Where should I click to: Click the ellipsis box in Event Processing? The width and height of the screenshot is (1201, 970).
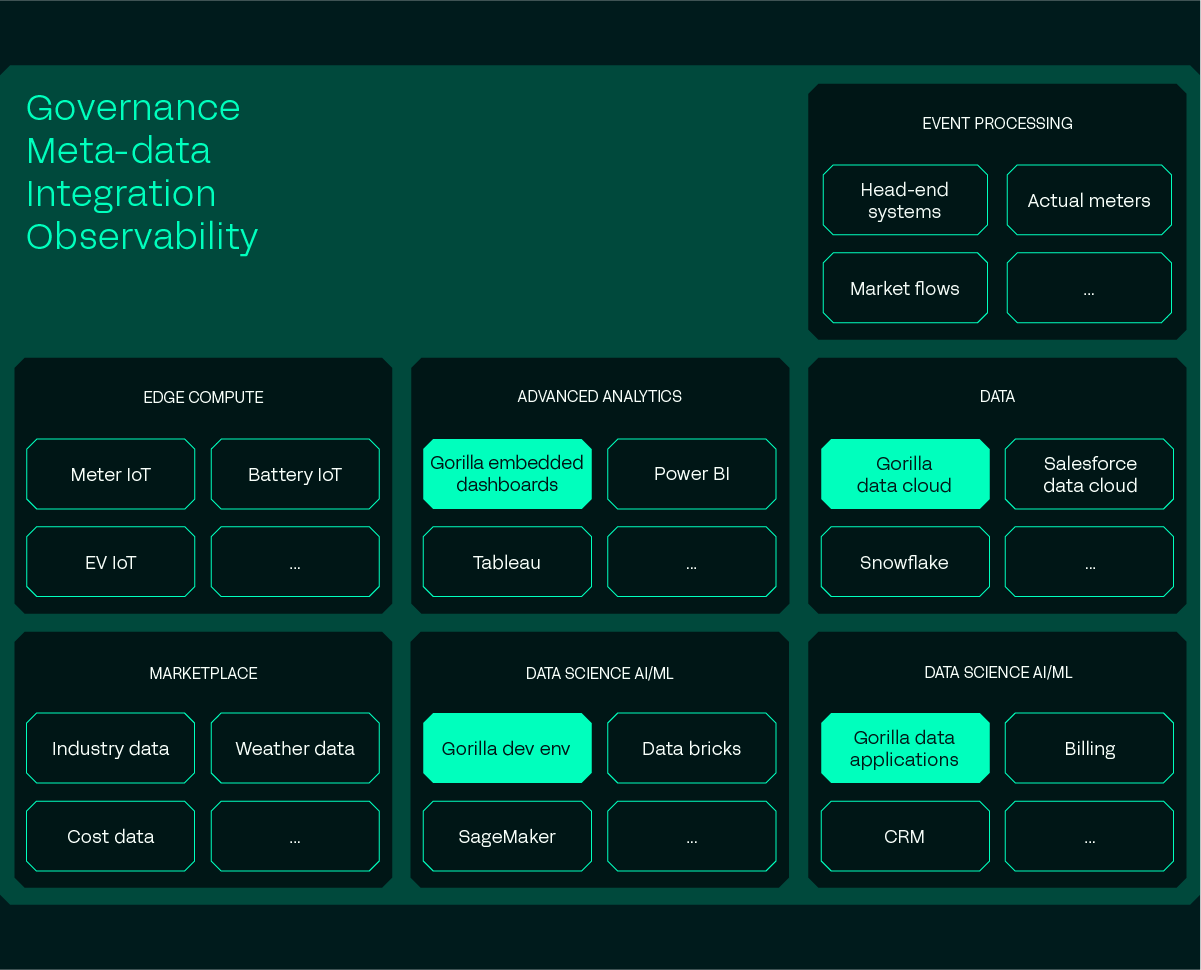1089,288
